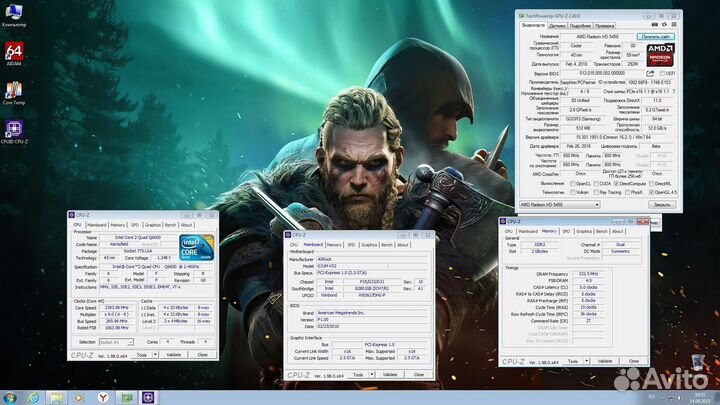Click the DDR2 memory type value

(540, 245)
